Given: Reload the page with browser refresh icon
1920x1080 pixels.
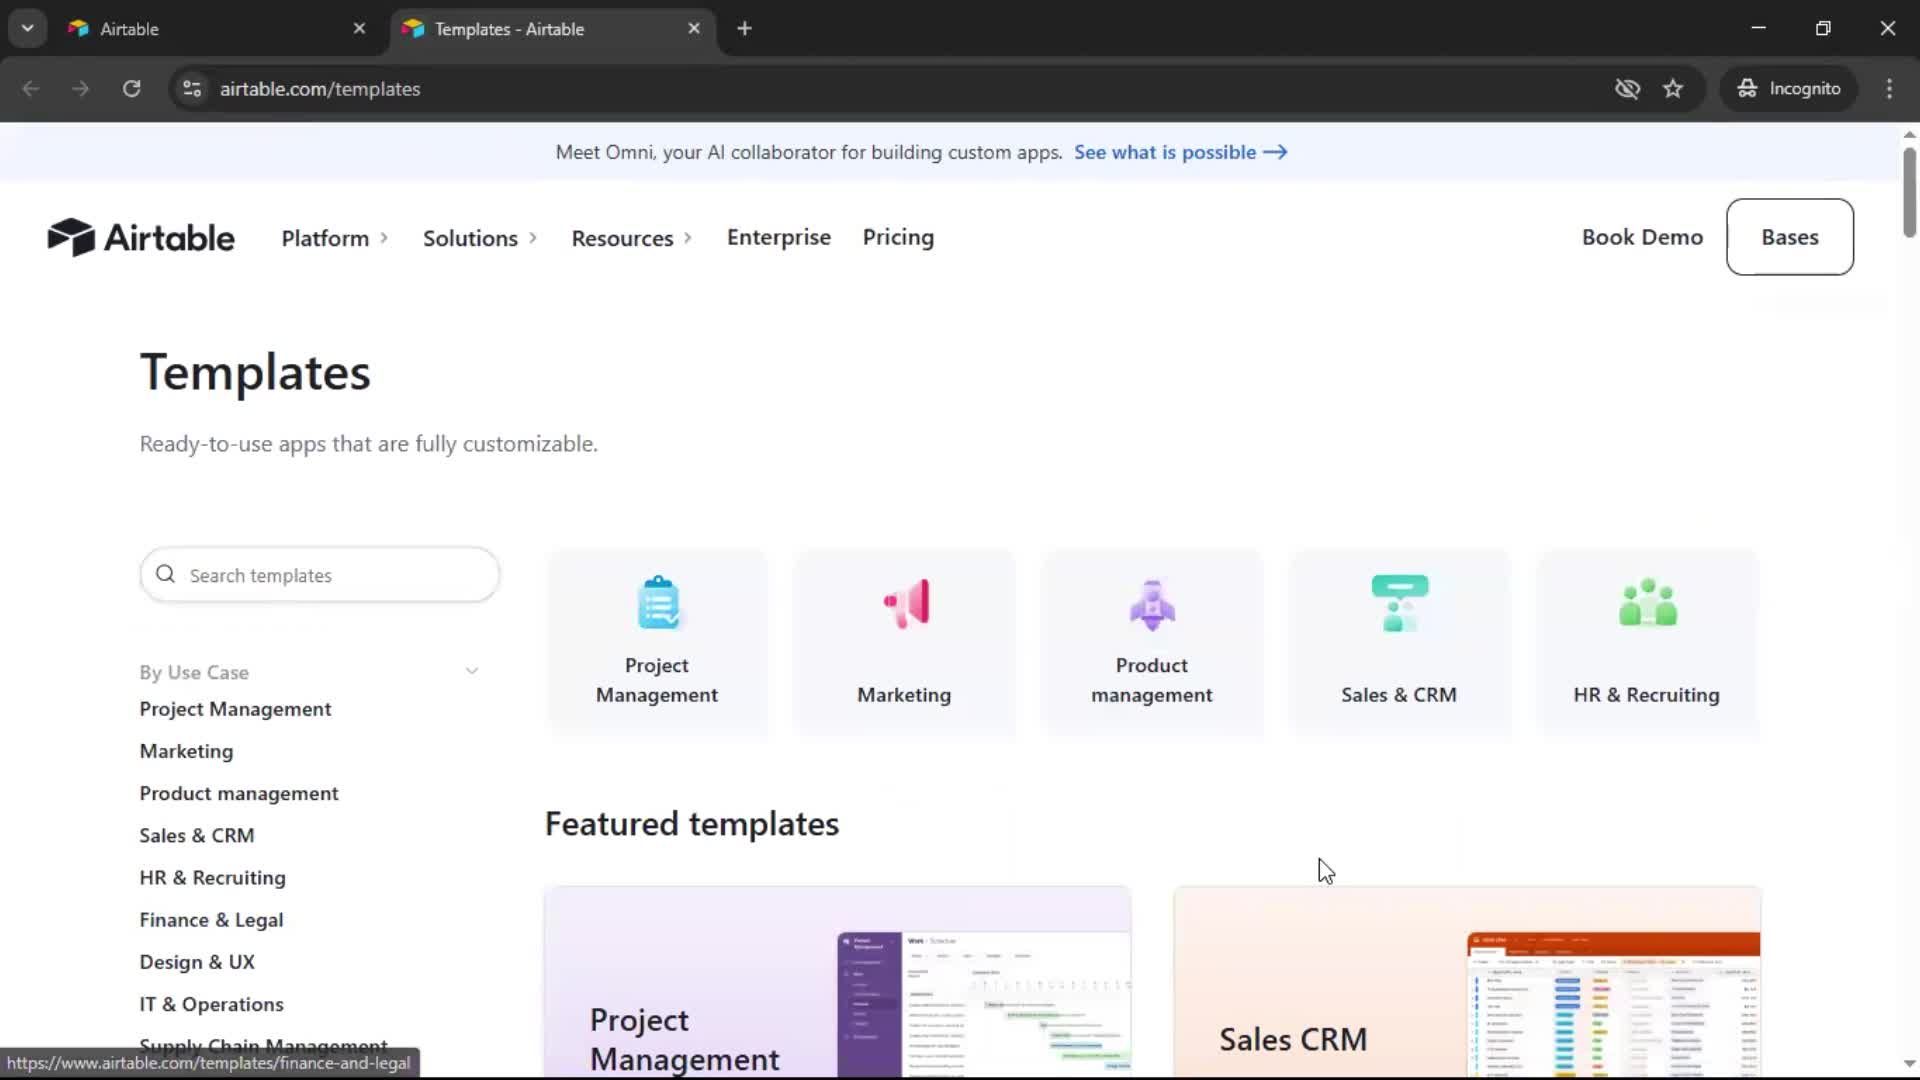Looking at the screenshot, I should click(131, 88).
